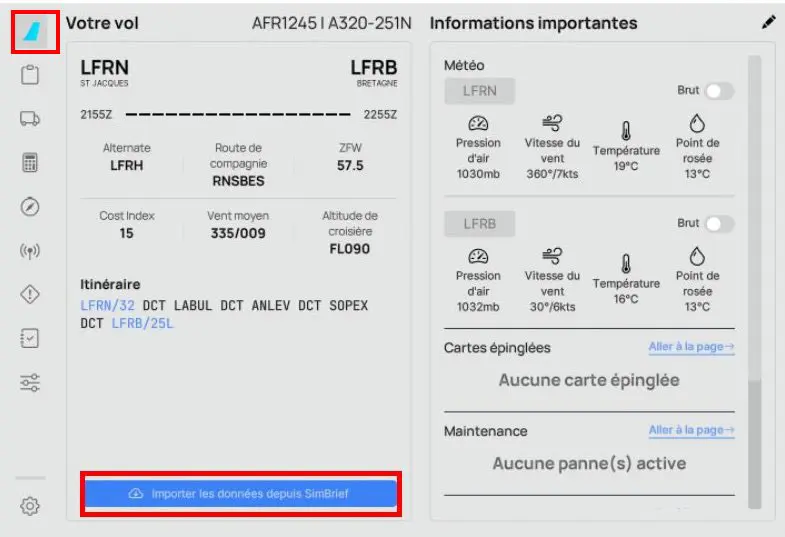Click the LFRN wind 360°/7kts value
The height and width of the screenshot is (537, 785).
click(x=552, y=174)
